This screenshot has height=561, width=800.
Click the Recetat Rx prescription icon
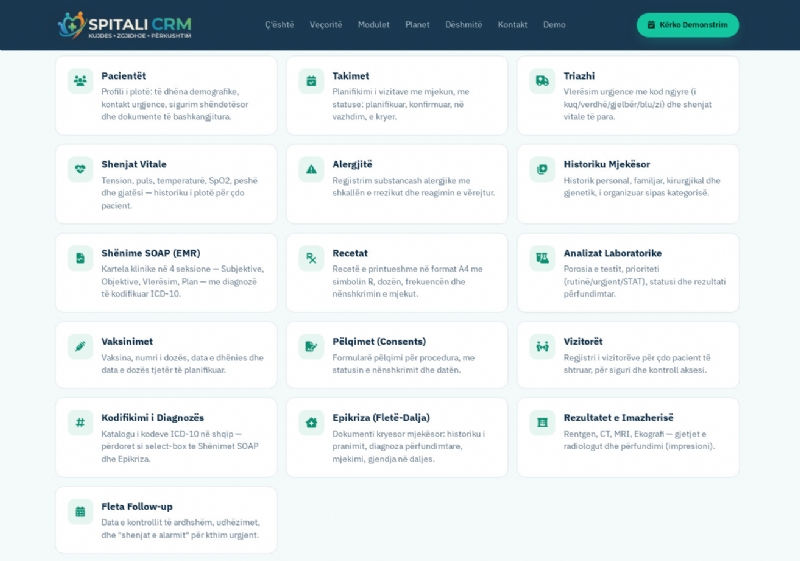coord(311,258)
